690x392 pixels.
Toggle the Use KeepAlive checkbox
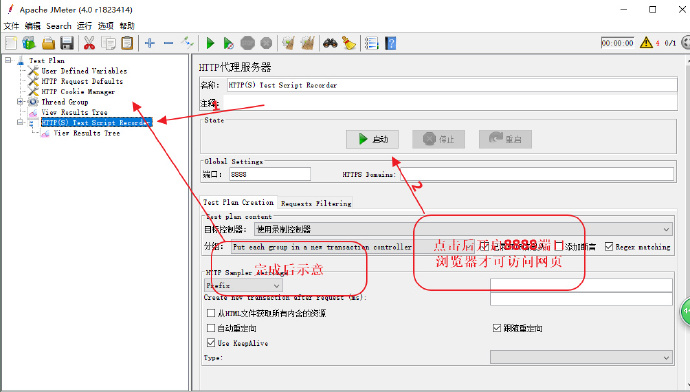(x=211, y=342)
